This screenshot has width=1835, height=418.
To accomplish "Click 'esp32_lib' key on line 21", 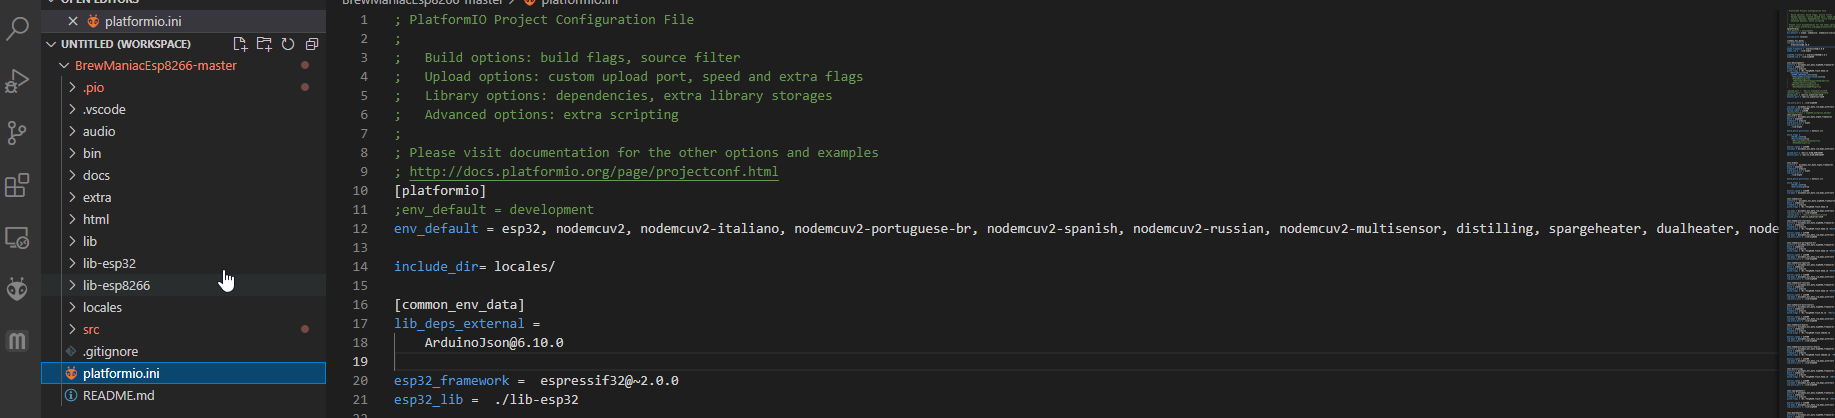I will pos(428,399).
